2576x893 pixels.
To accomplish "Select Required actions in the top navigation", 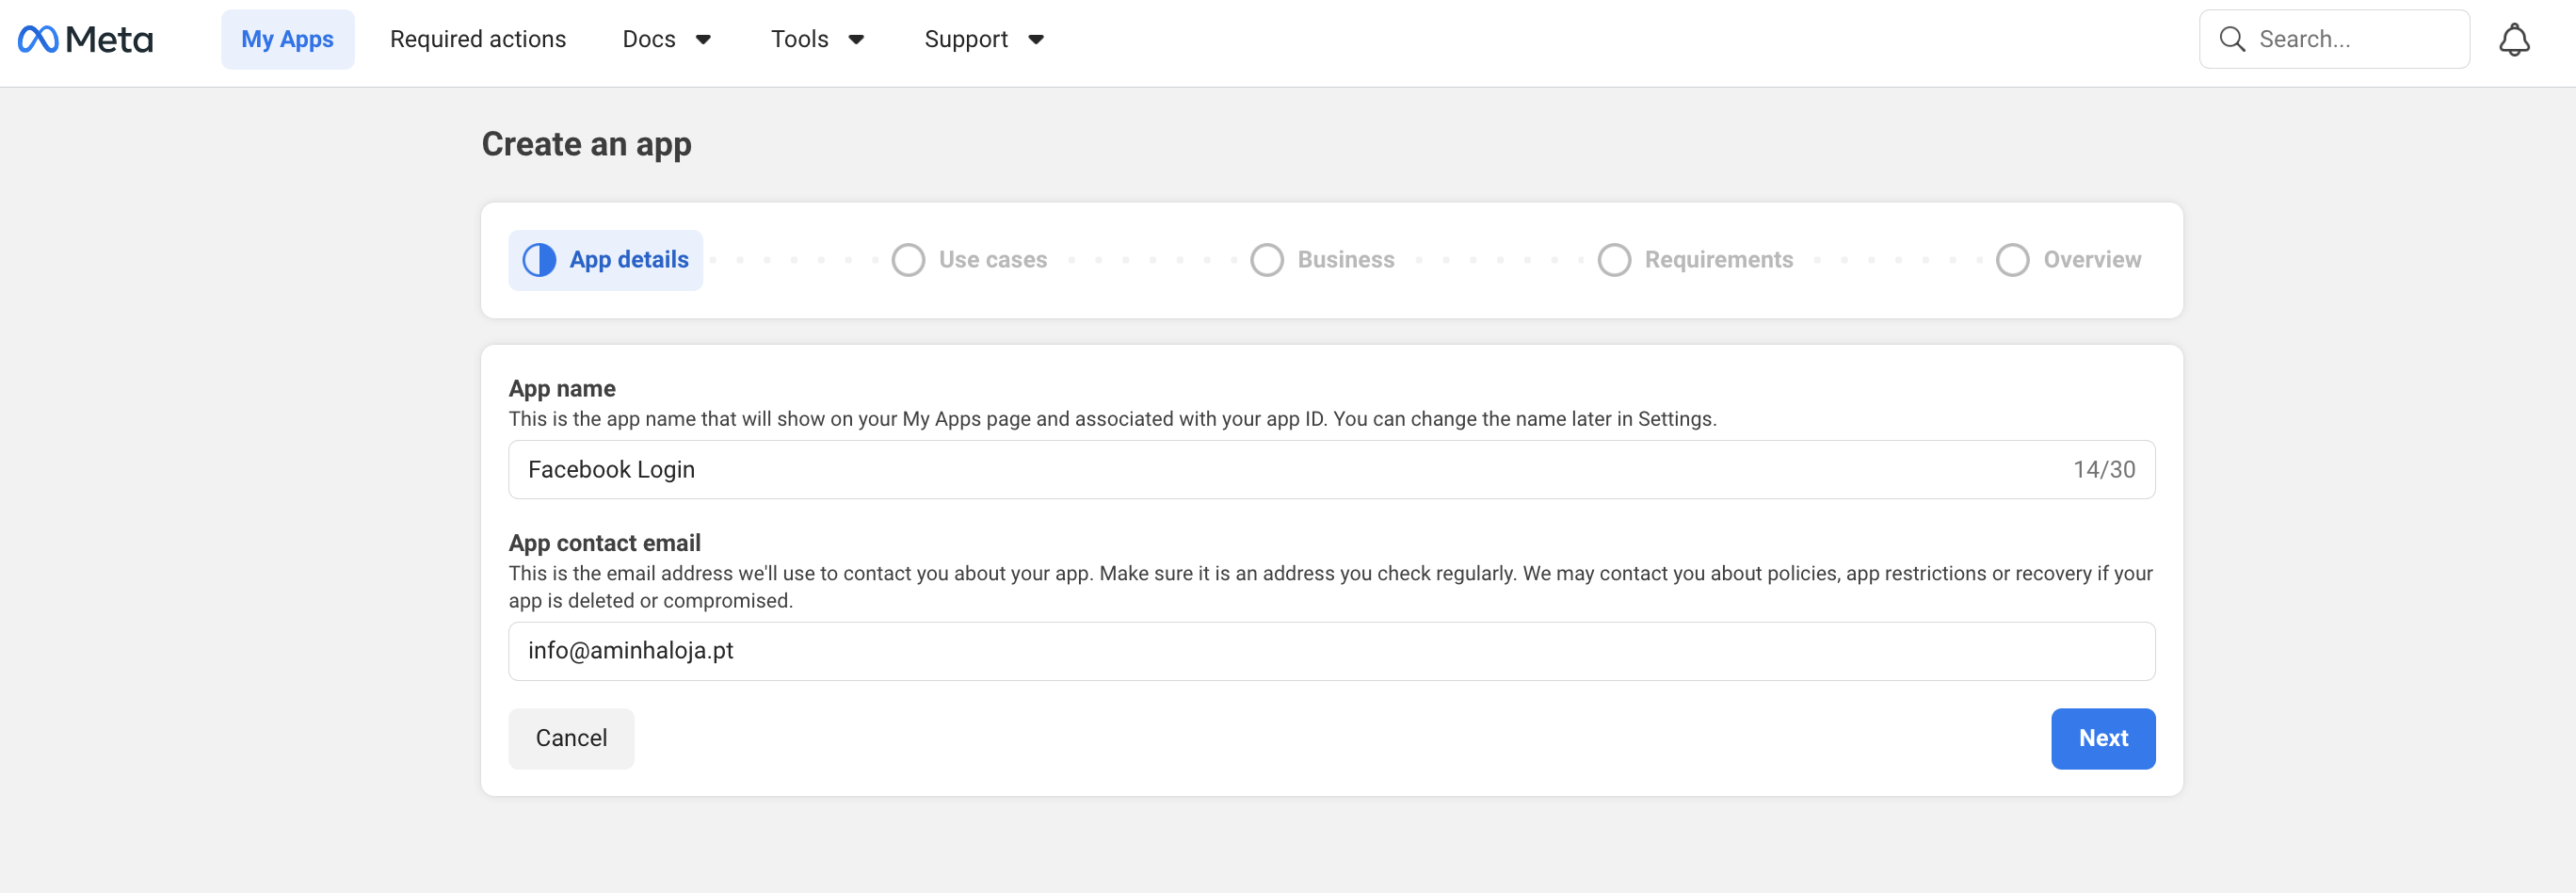I will (x=478, y=38).
